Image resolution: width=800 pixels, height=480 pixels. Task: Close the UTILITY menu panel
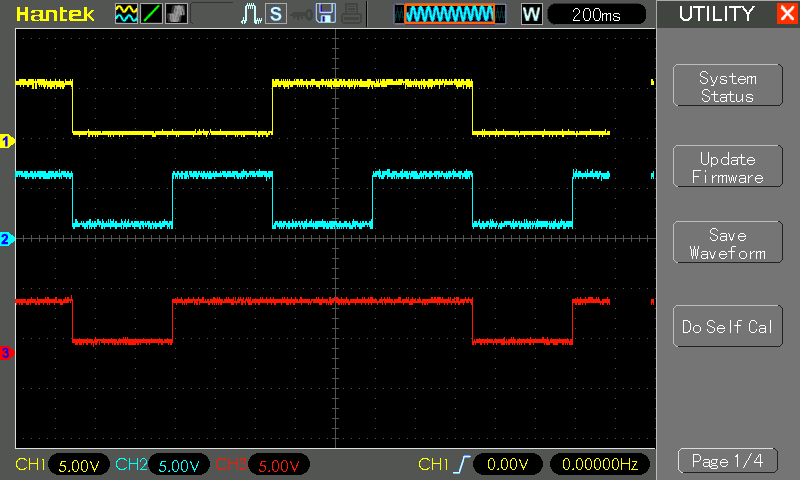tap(786, 14)
